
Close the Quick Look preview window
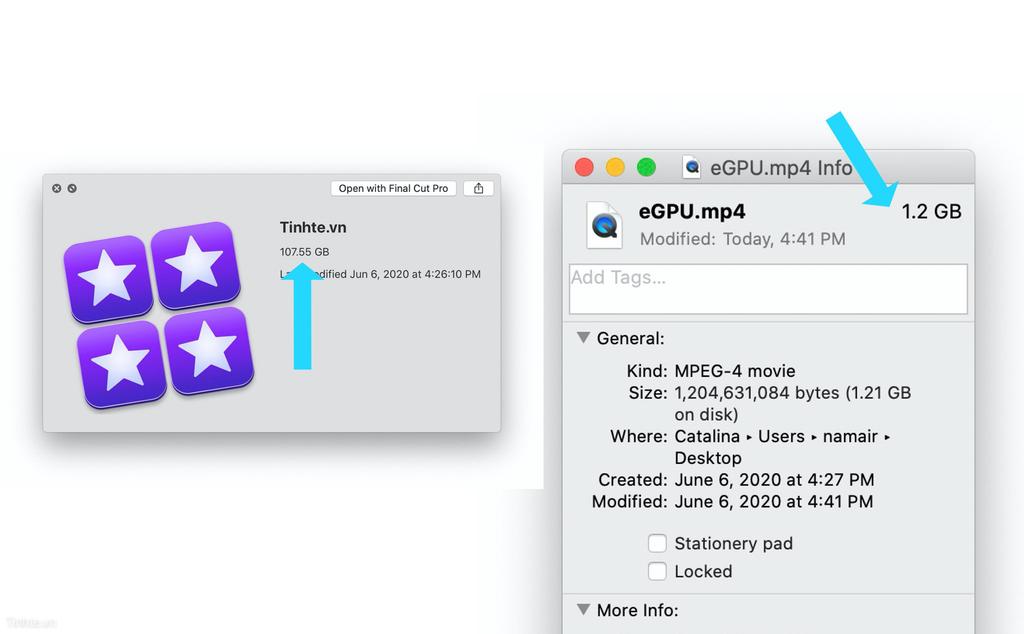[57, 188]
